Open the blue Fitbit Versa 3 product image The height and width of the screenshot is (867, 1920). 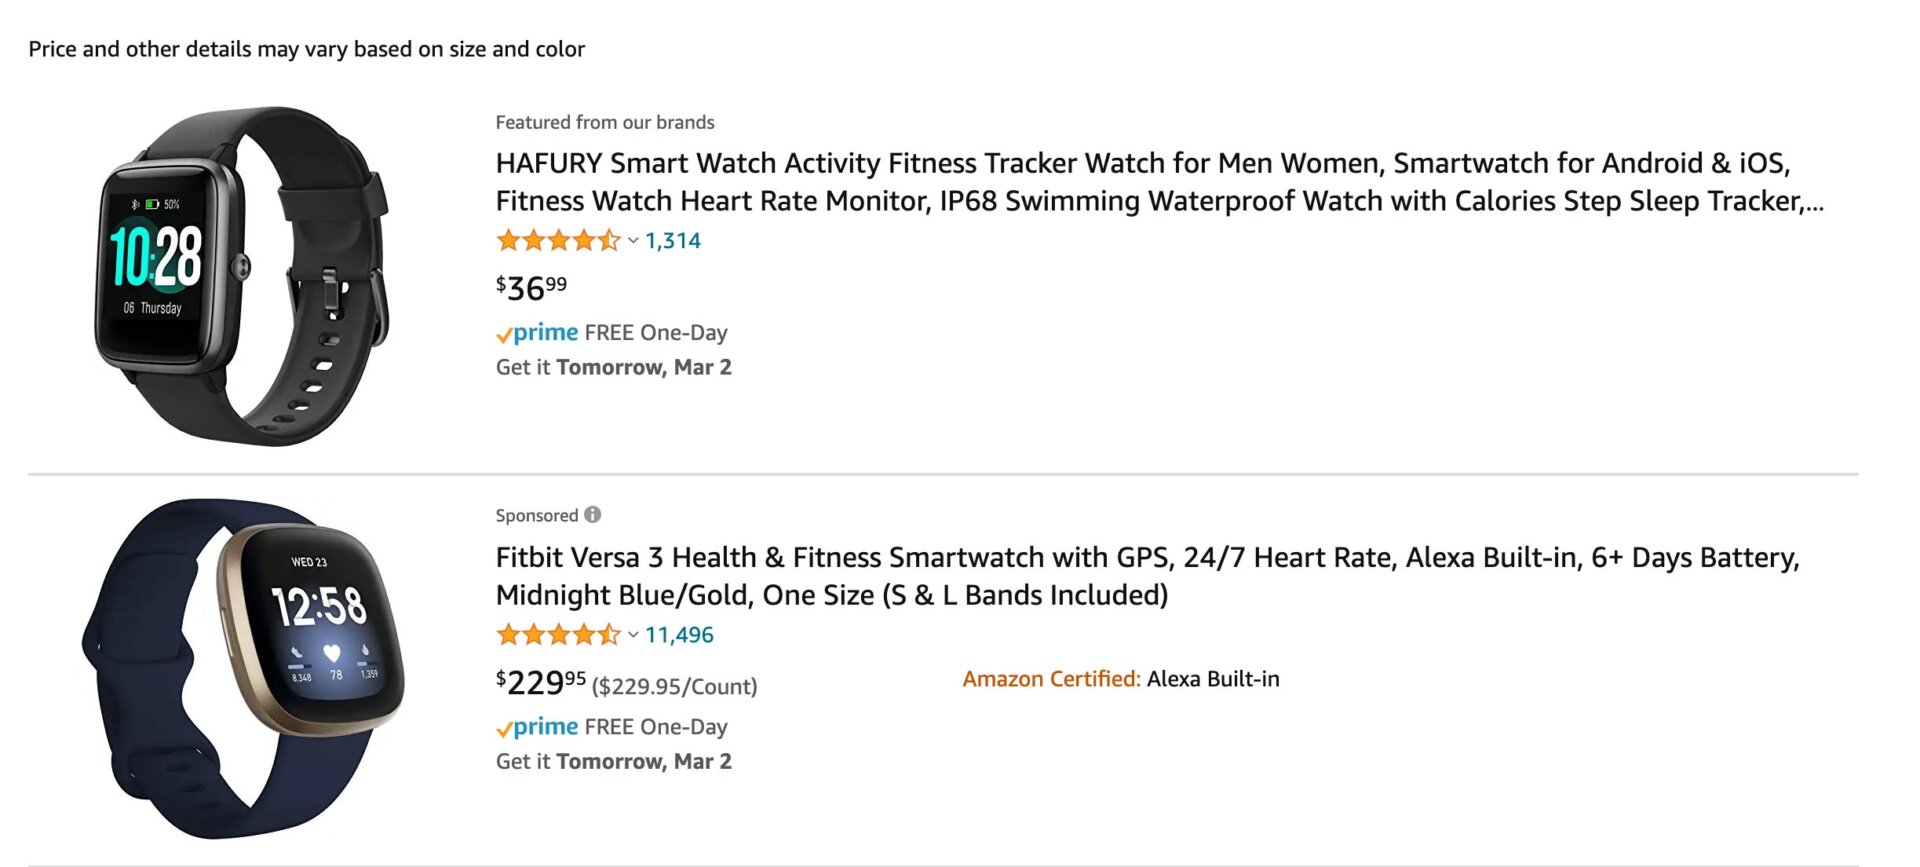[x=243, y=667]
